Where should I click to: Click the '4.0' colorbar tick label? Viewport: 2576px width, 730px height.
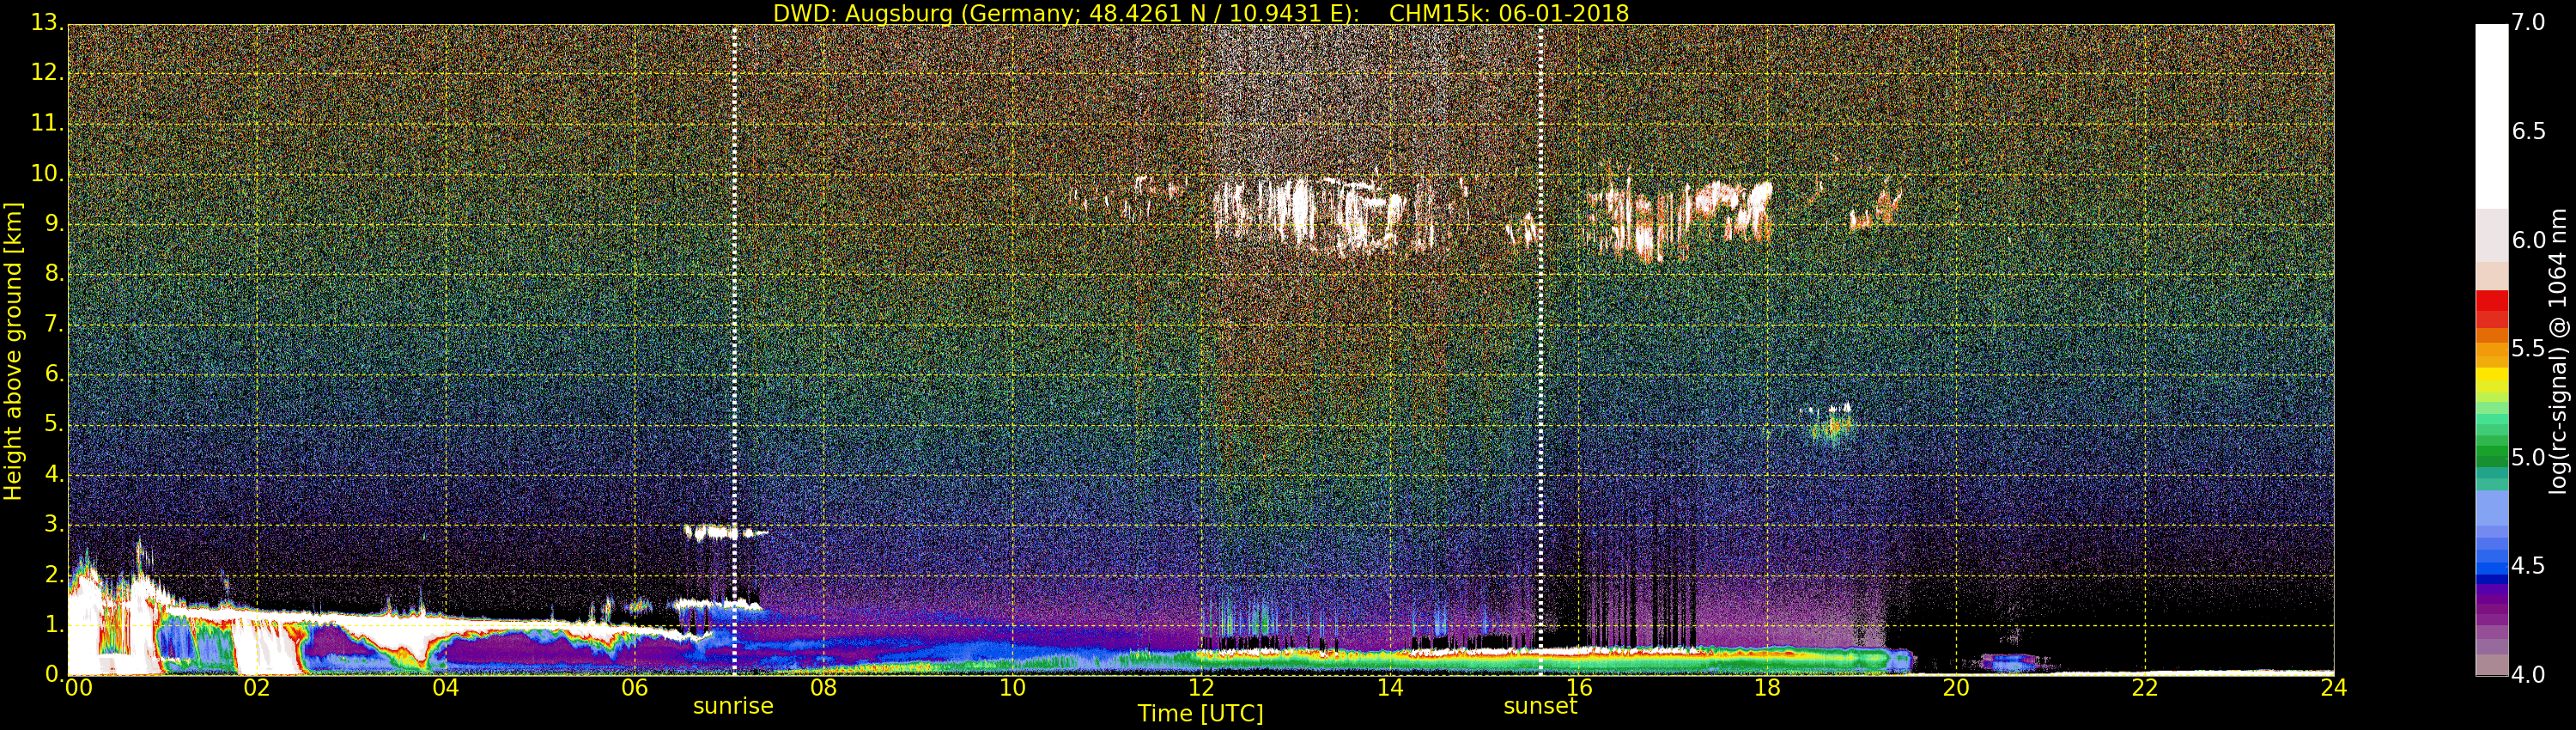(x=2529, y=674)
